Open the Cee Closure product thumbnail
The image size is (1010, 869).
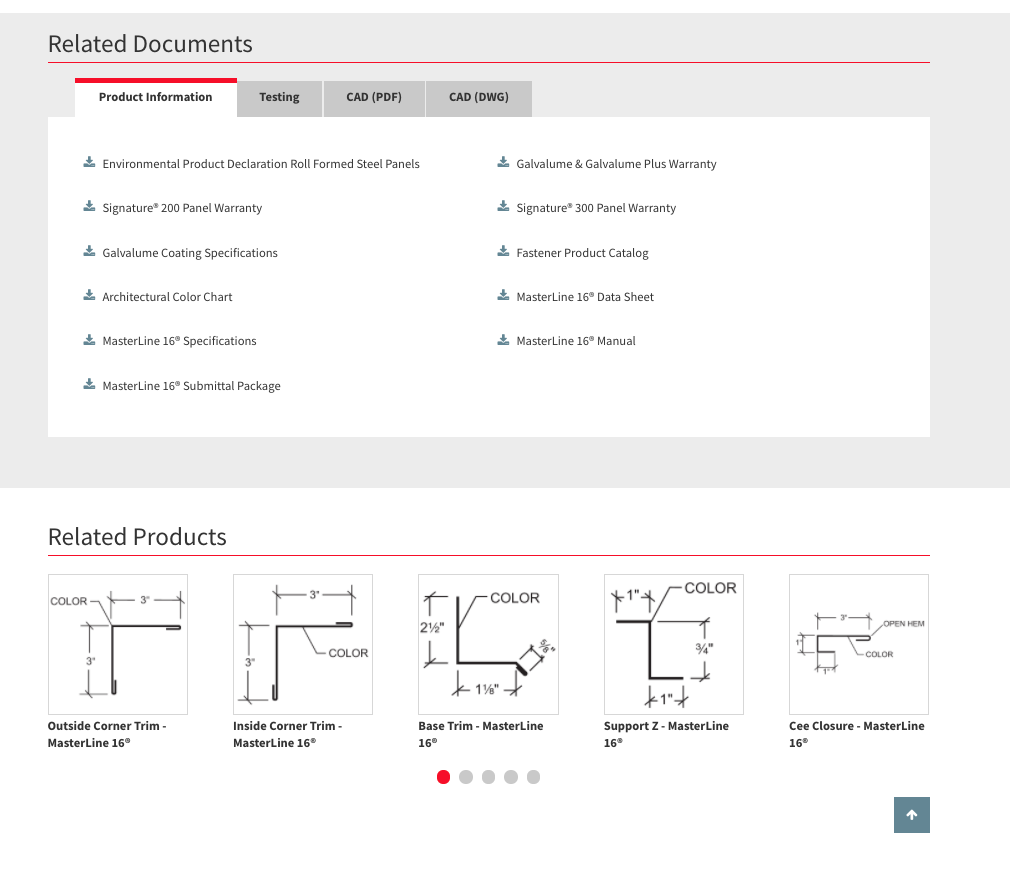point(859,644)
